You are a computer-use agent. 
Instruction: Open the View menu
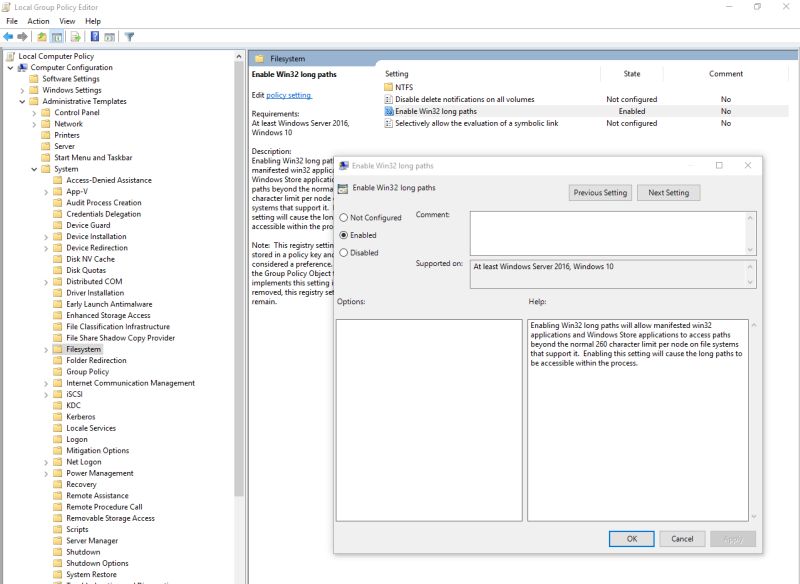(66, 20)
